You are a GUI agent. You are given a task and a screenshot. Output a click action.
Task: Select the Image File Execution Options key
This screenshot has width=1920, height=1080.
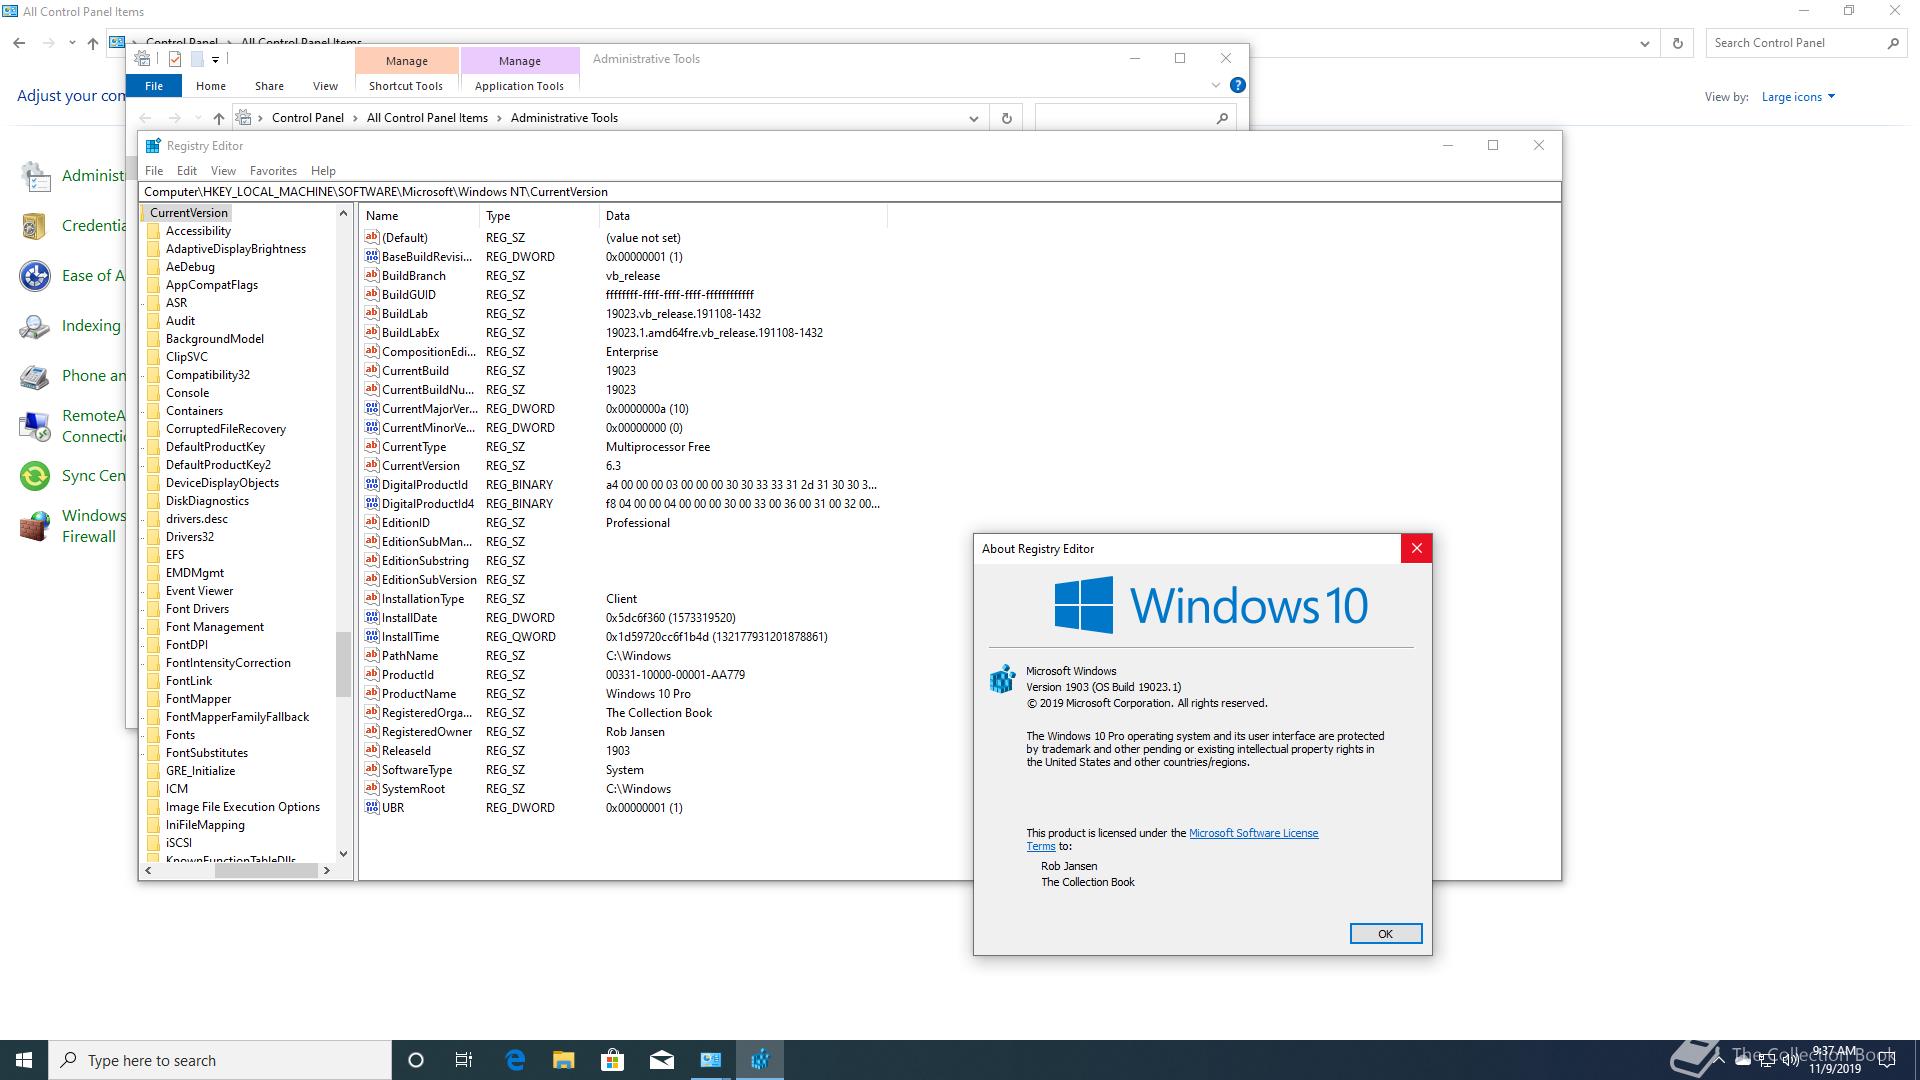(x=243, y=807)
